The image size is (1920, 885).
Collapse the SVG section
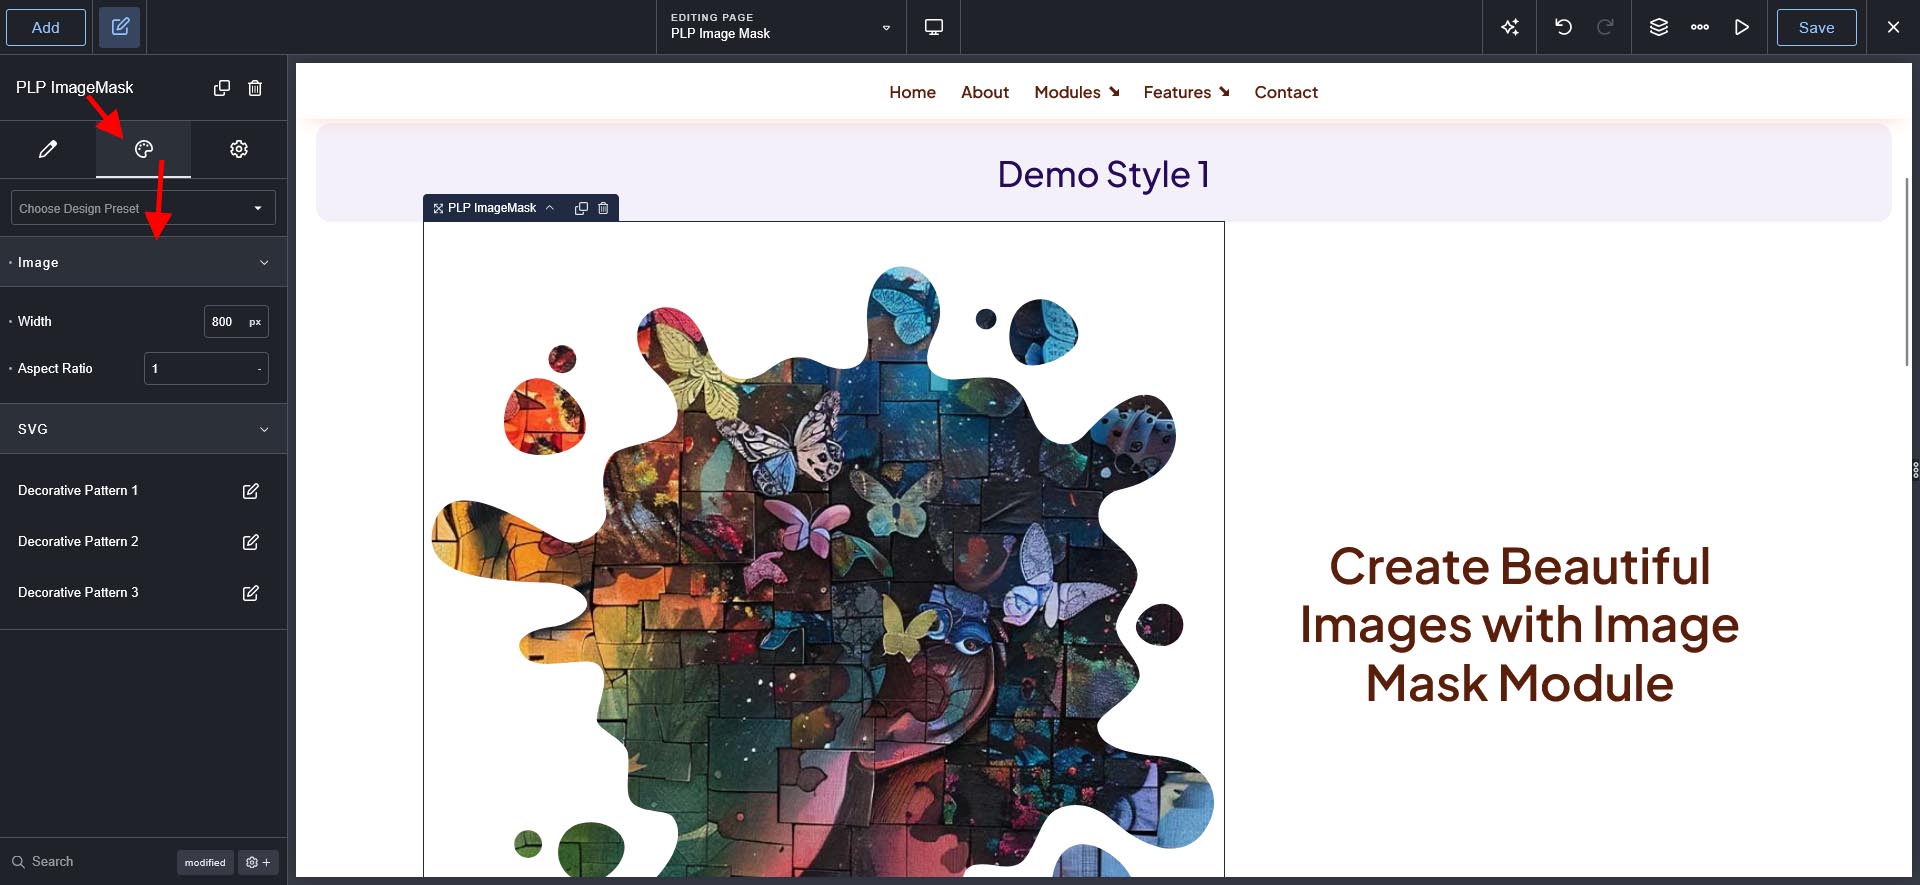[x=143, y=429]
